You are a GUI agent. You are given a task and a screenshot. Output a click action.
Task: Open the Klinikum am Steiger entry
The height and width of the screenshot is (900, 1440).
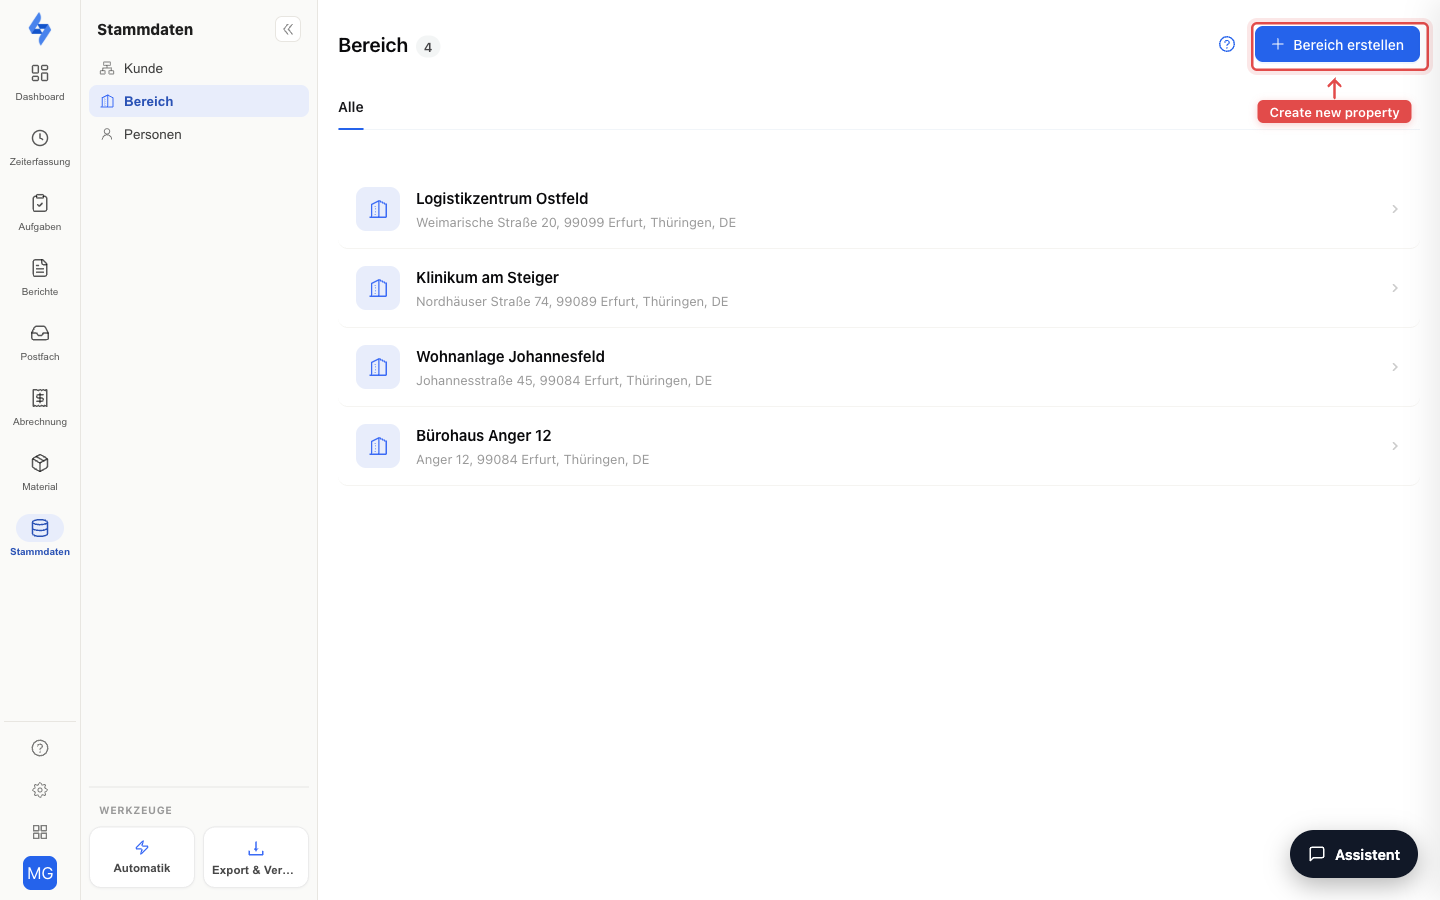pos(878,288)
